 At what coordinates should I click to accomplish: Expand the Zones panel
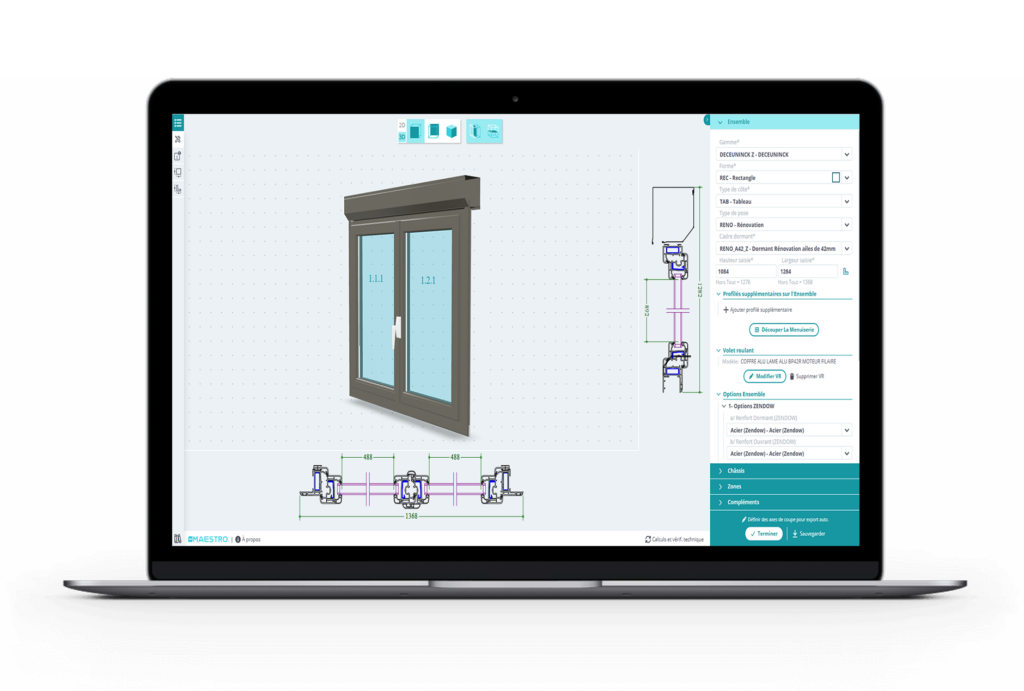point(784,487)
